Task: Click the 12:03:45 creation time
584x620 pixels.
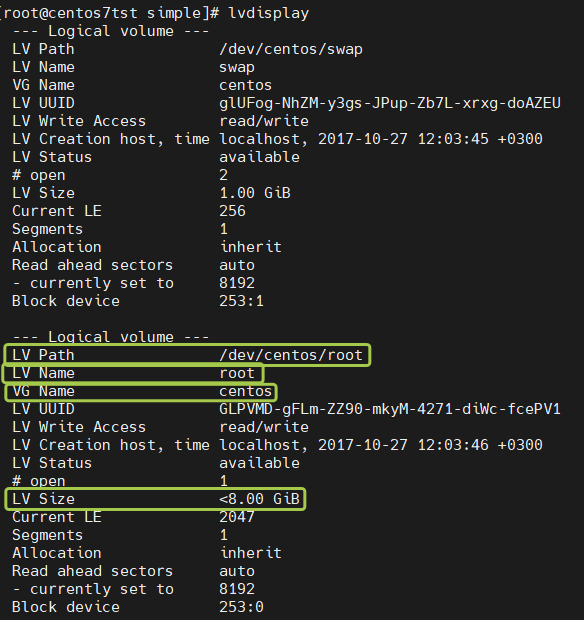Action: click(x=453, y=139)
